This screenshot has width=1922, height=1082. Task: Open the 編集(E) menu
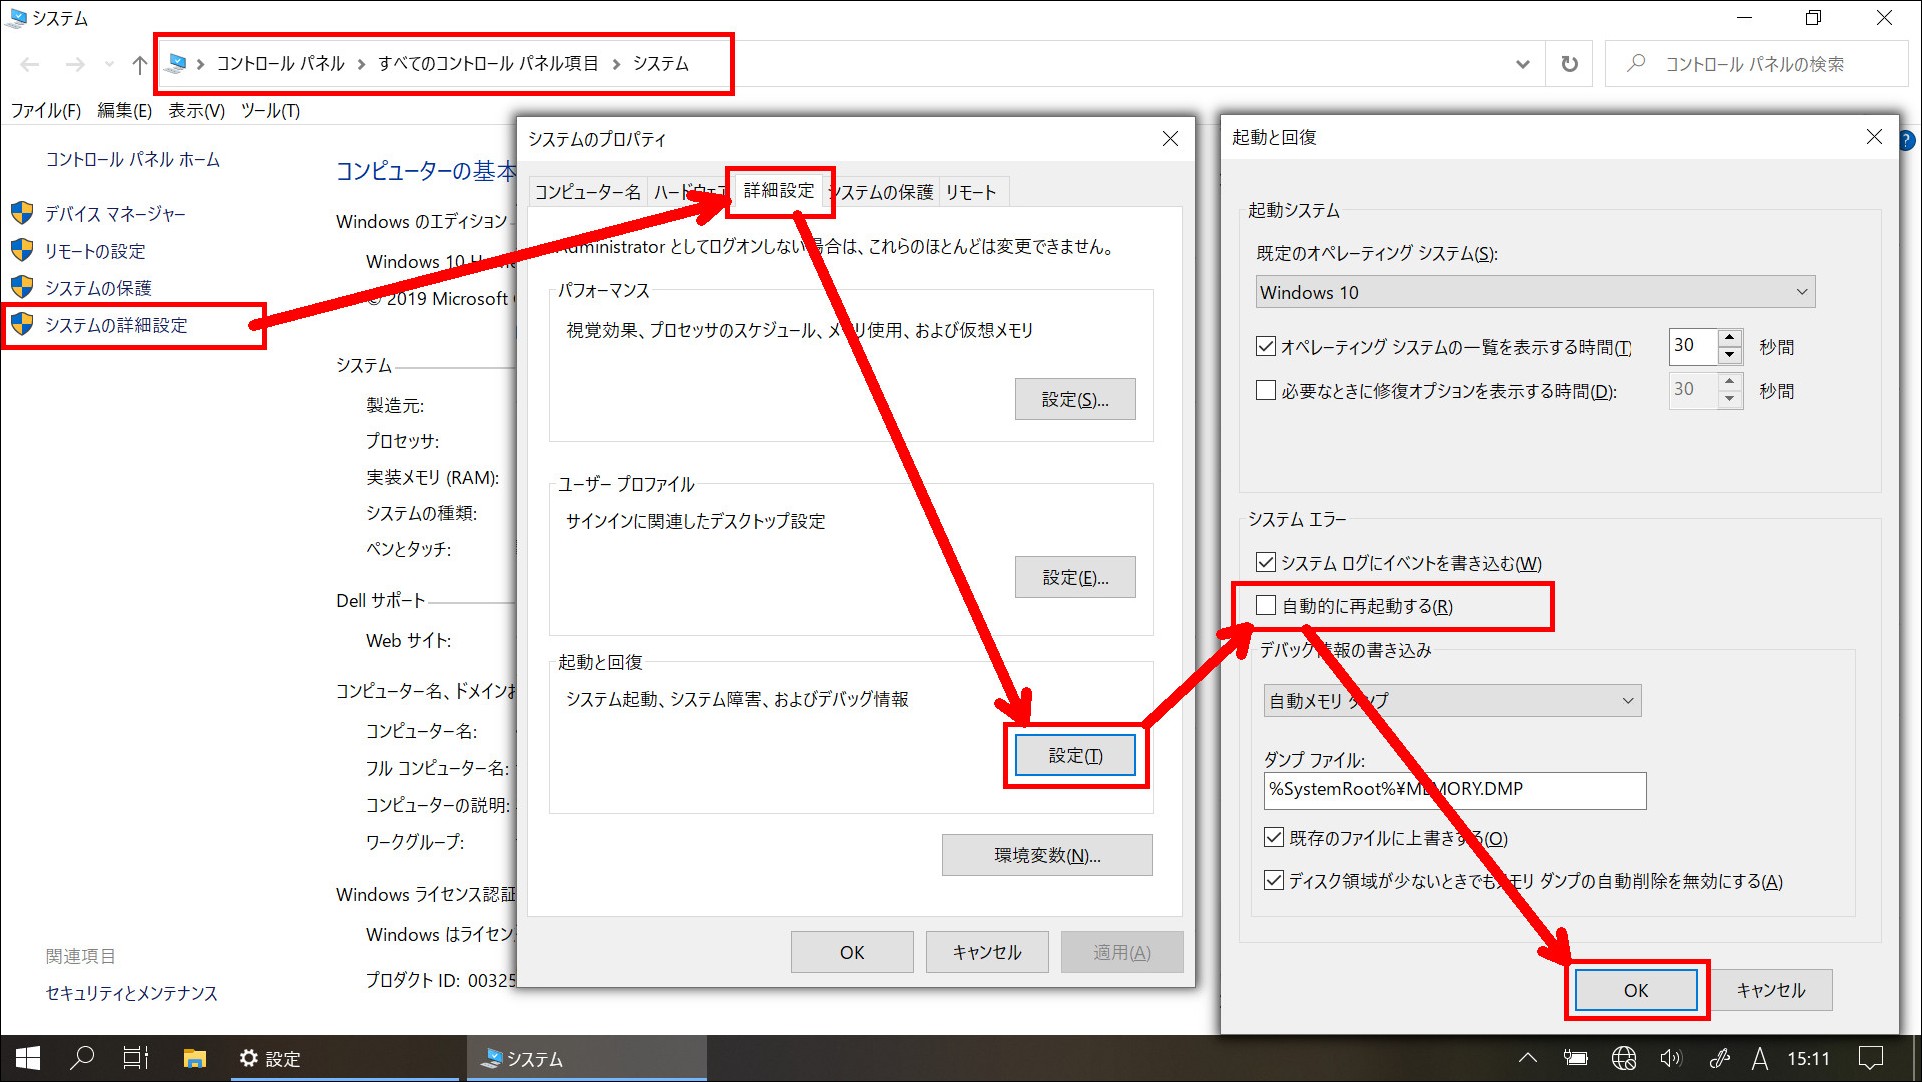[124, 111]
